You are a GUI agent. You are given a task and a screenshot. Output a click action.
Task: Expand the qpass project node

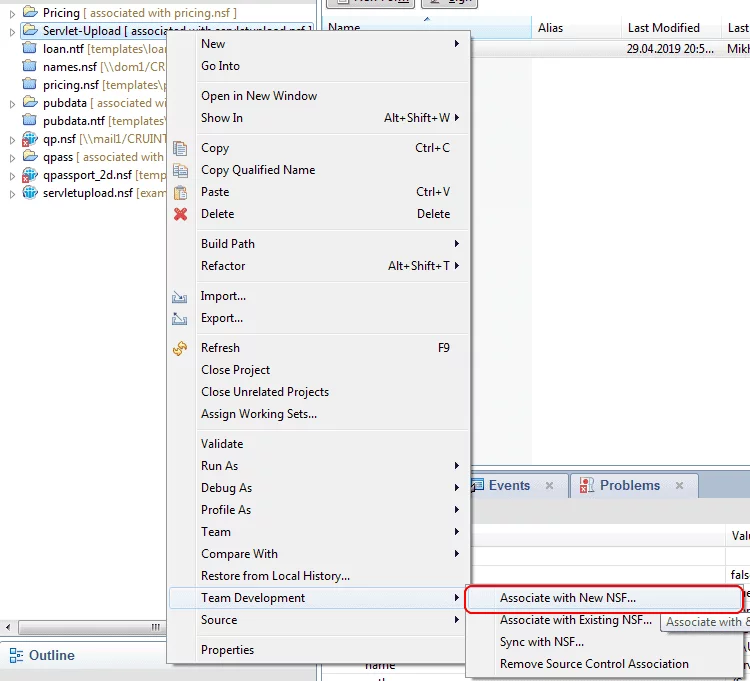[x=12, y=157]
